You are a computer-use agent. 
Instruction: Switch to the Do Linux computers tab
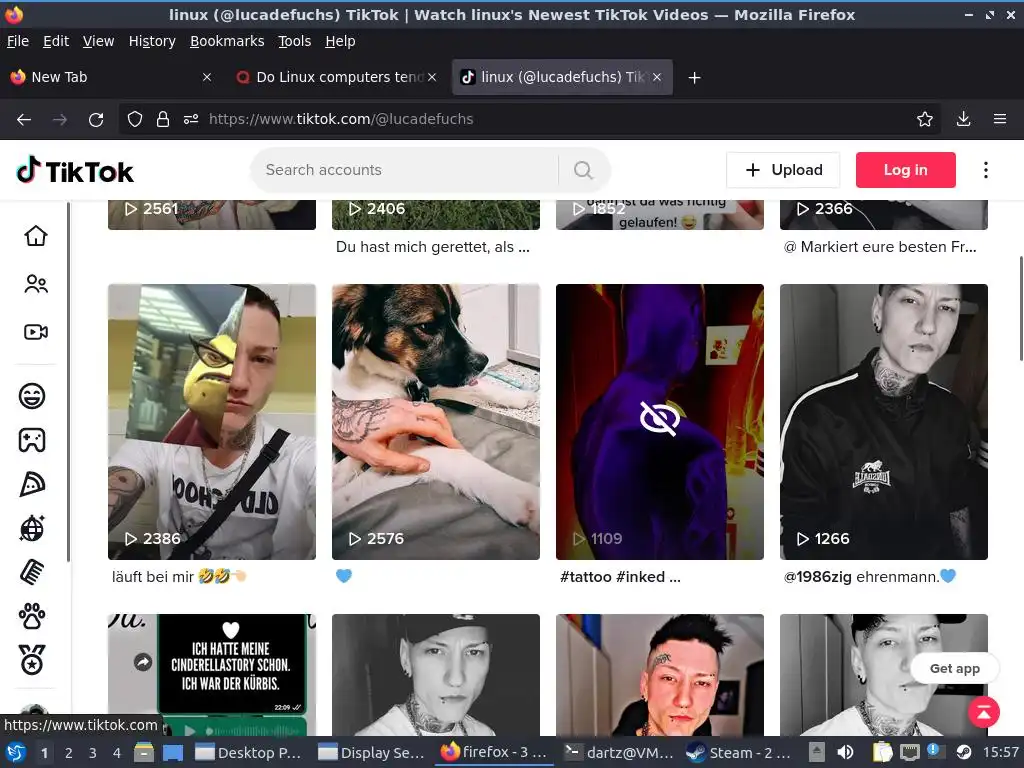click(x=336, y=77)
